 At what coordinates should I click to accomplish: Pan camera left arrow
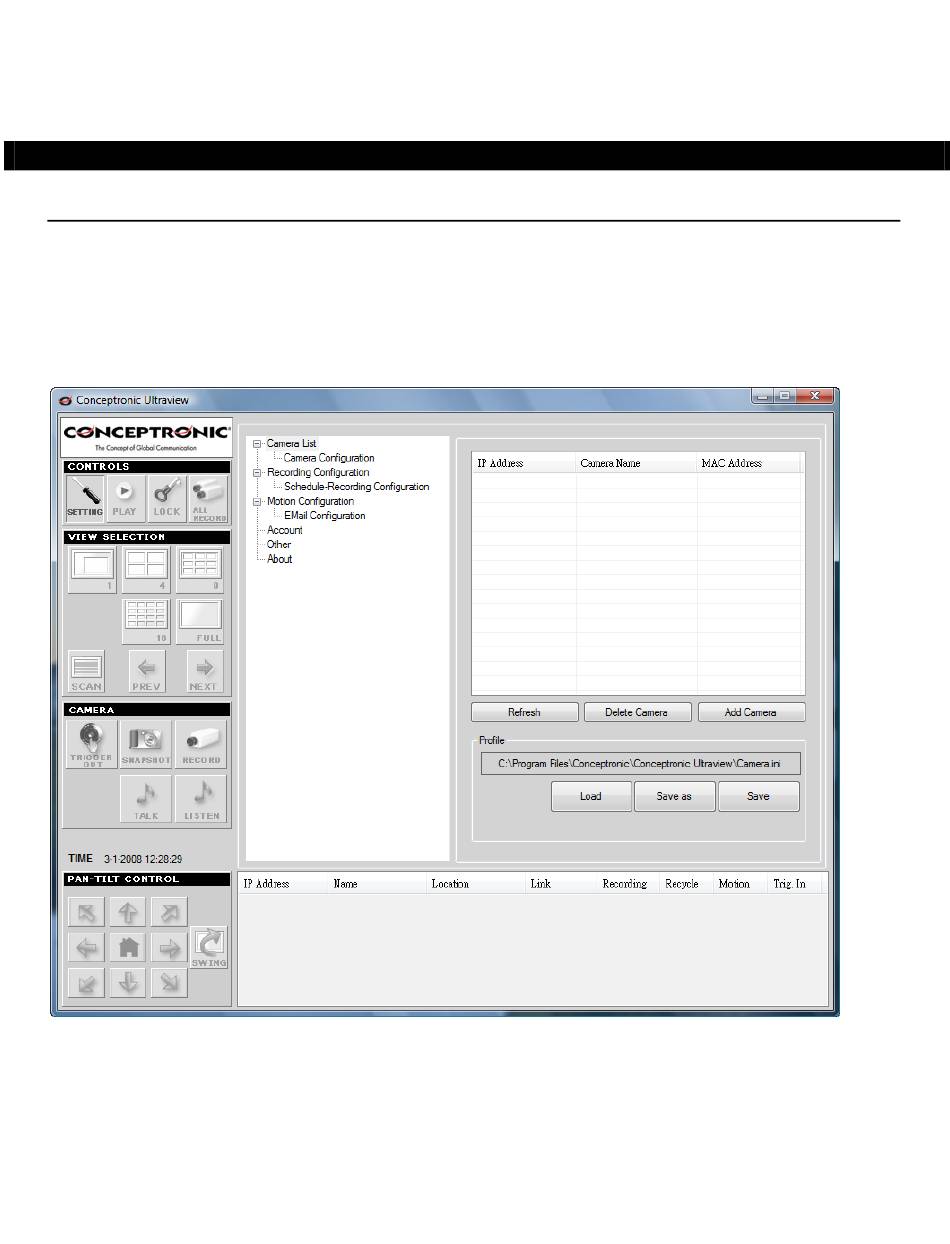[x=87, y=947]
